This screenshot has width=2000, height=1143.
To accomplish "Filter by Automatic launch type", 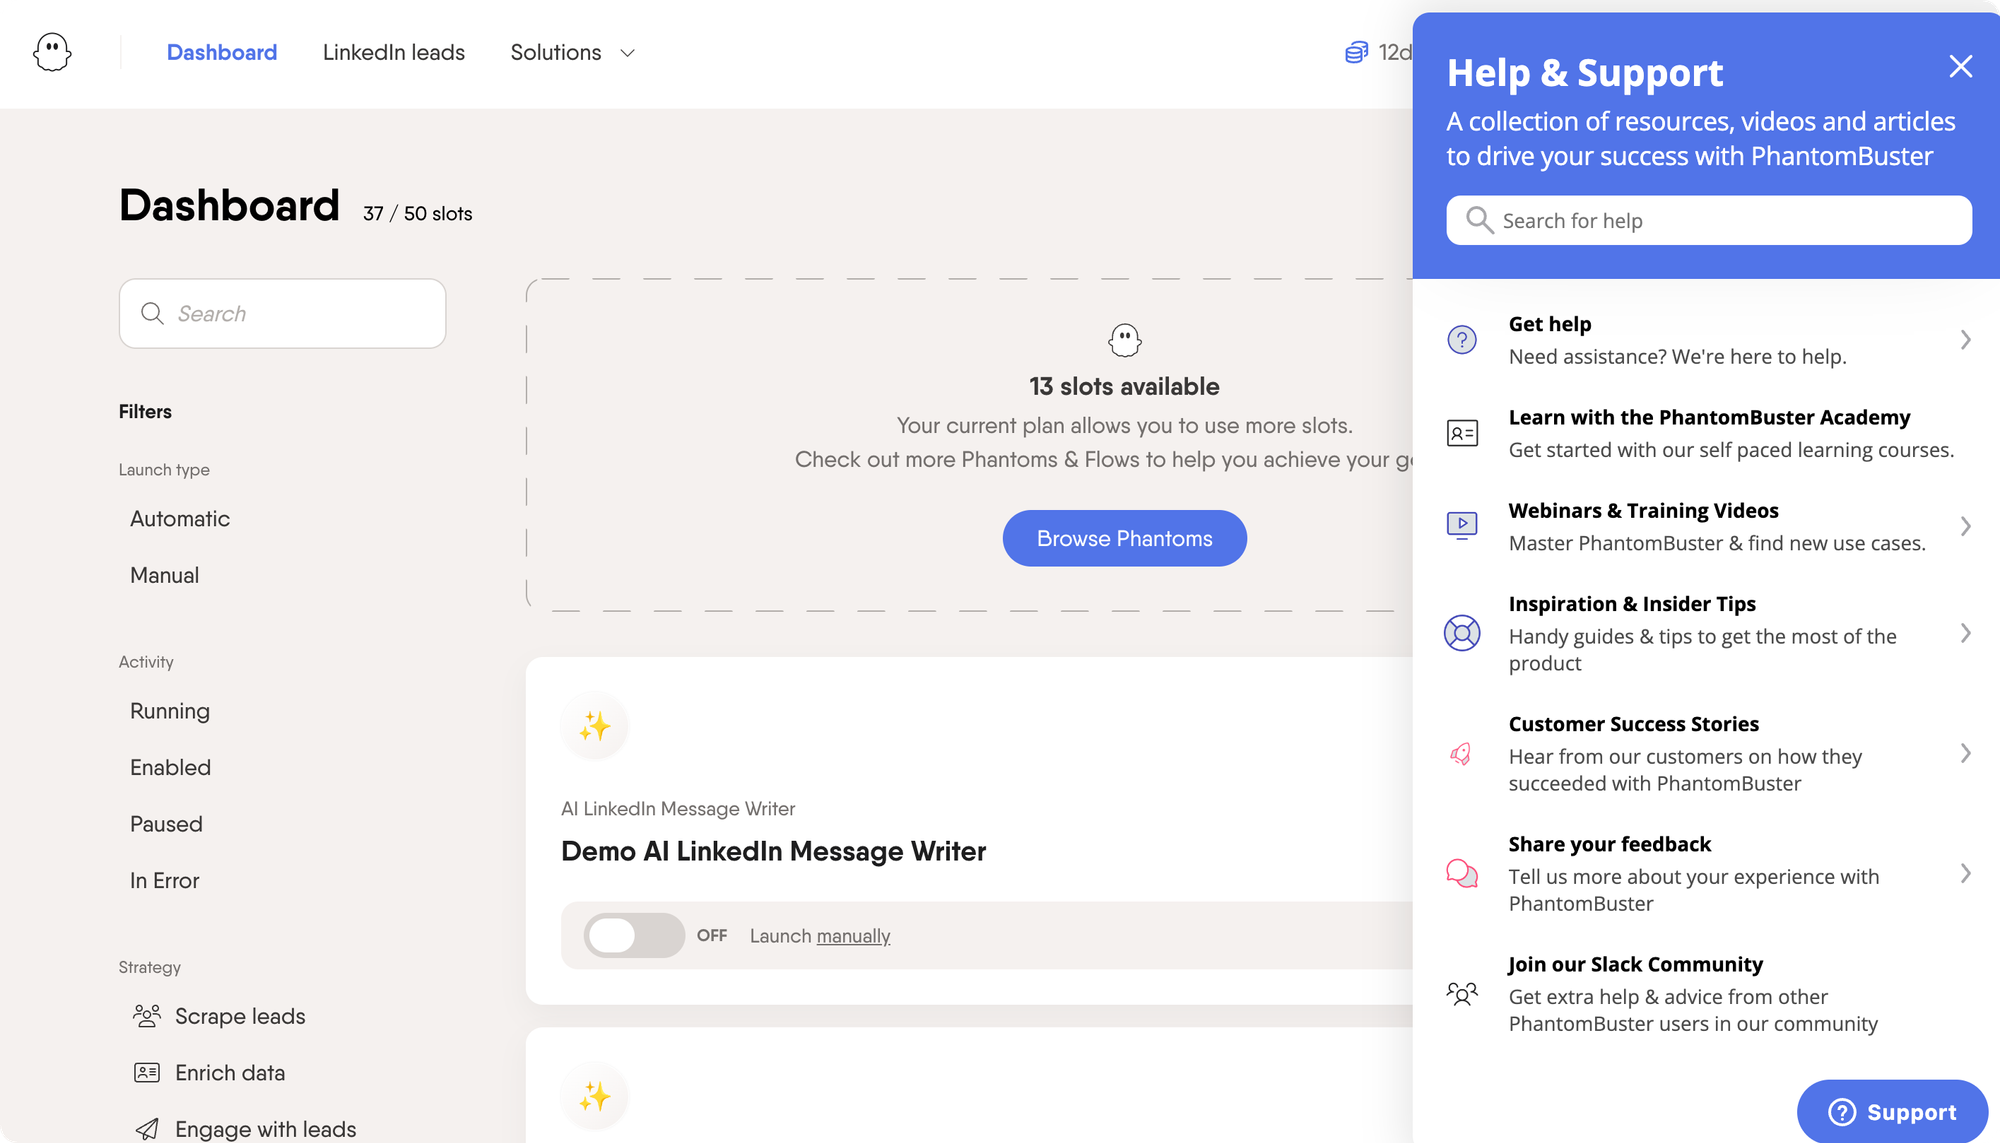I will [x=180, y=518].
